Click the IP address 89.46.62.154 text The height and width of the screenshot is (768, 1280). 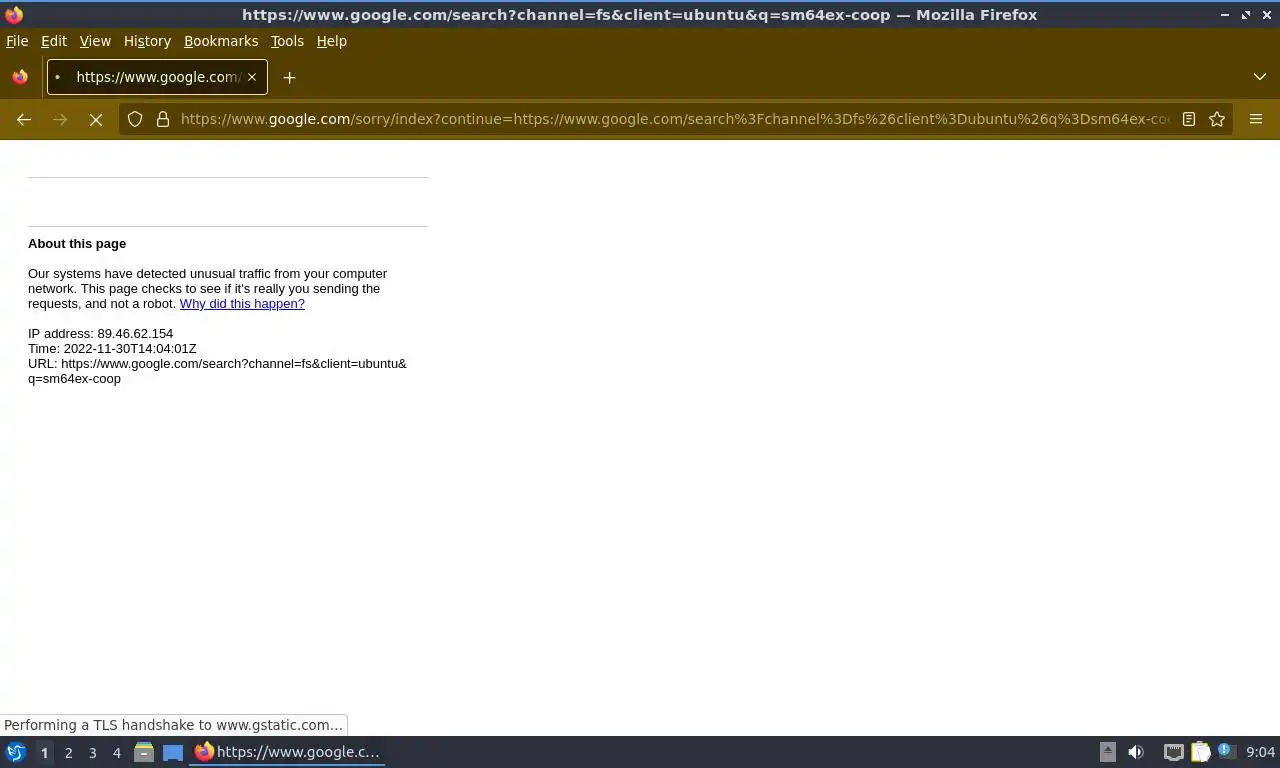point(100,334)
